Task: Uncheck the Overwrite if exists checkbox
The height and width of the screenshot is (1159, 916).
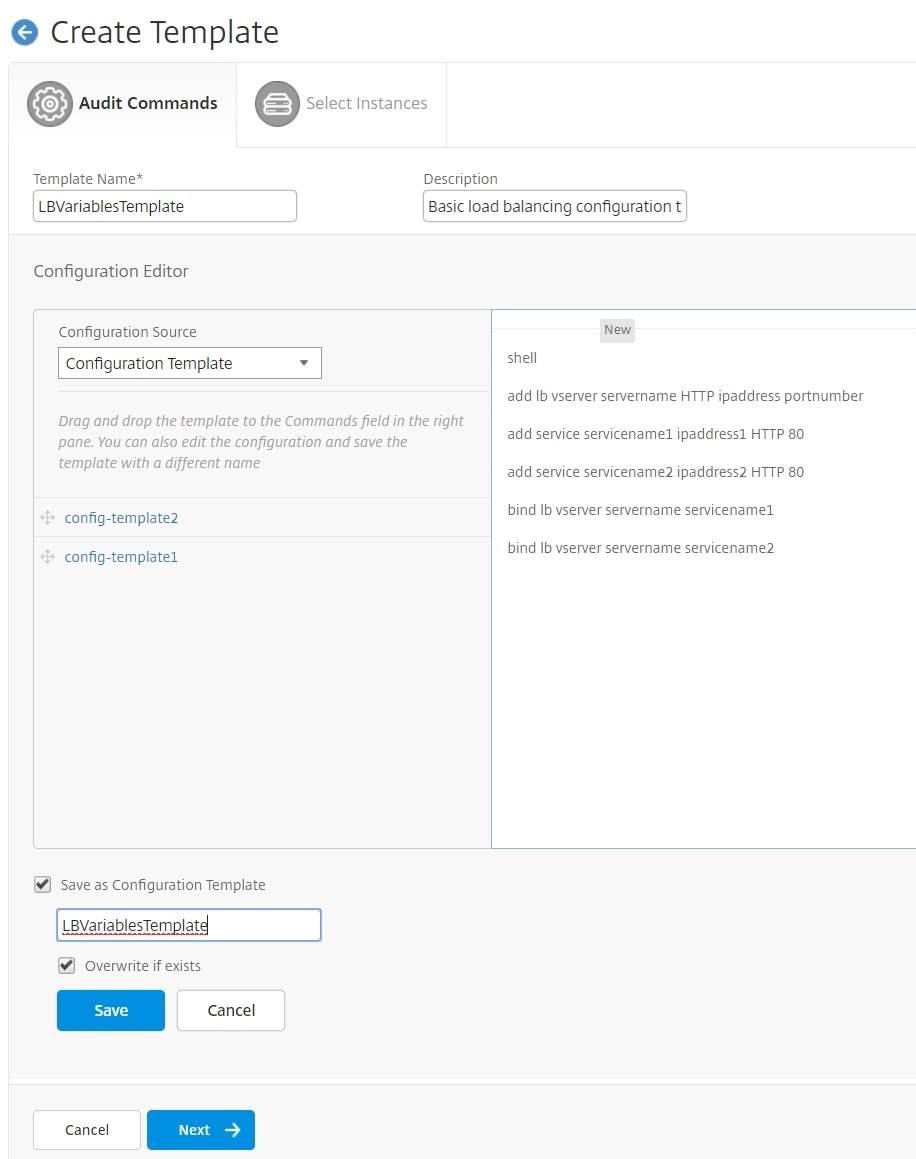Action: coord(67,965)
